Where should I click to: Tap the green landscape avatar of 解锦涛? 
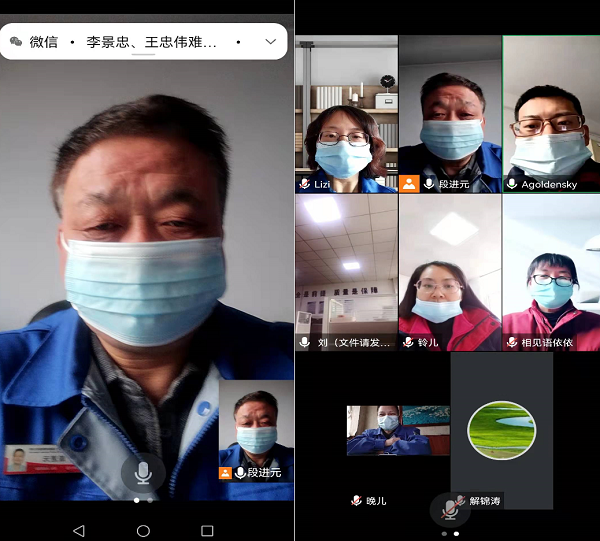[501, 430]
